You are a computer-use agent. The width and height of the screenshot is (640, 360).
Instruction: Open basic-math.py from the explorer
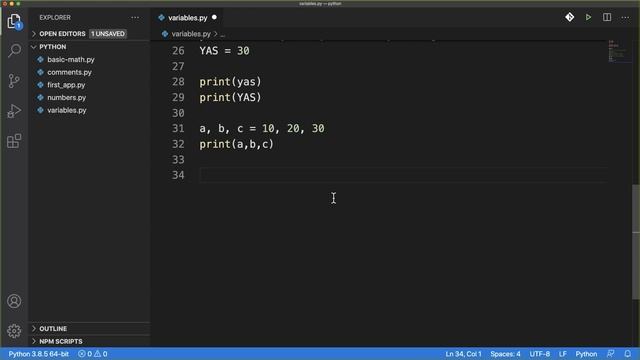pyautogui.click(x=71, y=60)
